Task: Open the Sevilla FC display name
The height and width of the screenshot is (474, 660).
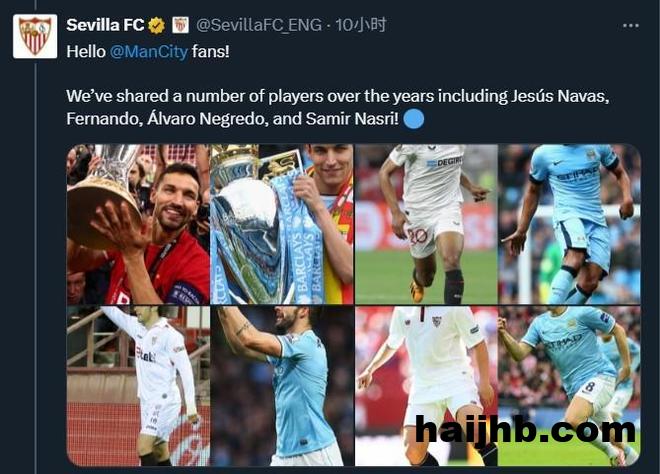Action: [105, 25]
